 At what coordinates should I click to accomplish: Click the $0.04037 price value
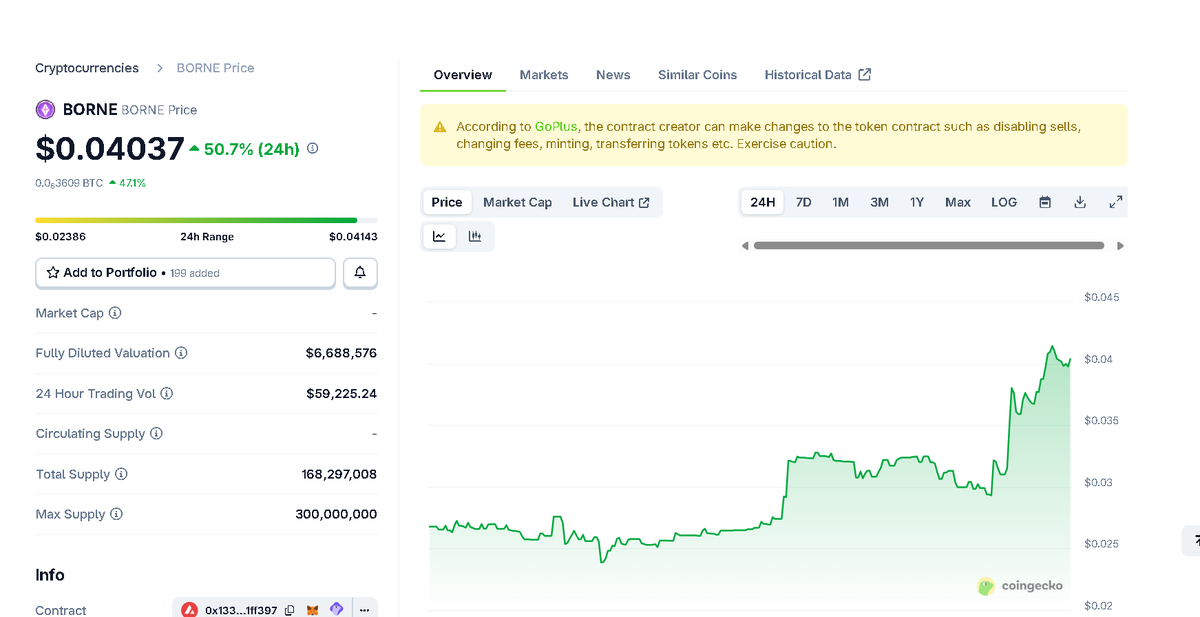point(110,148)
